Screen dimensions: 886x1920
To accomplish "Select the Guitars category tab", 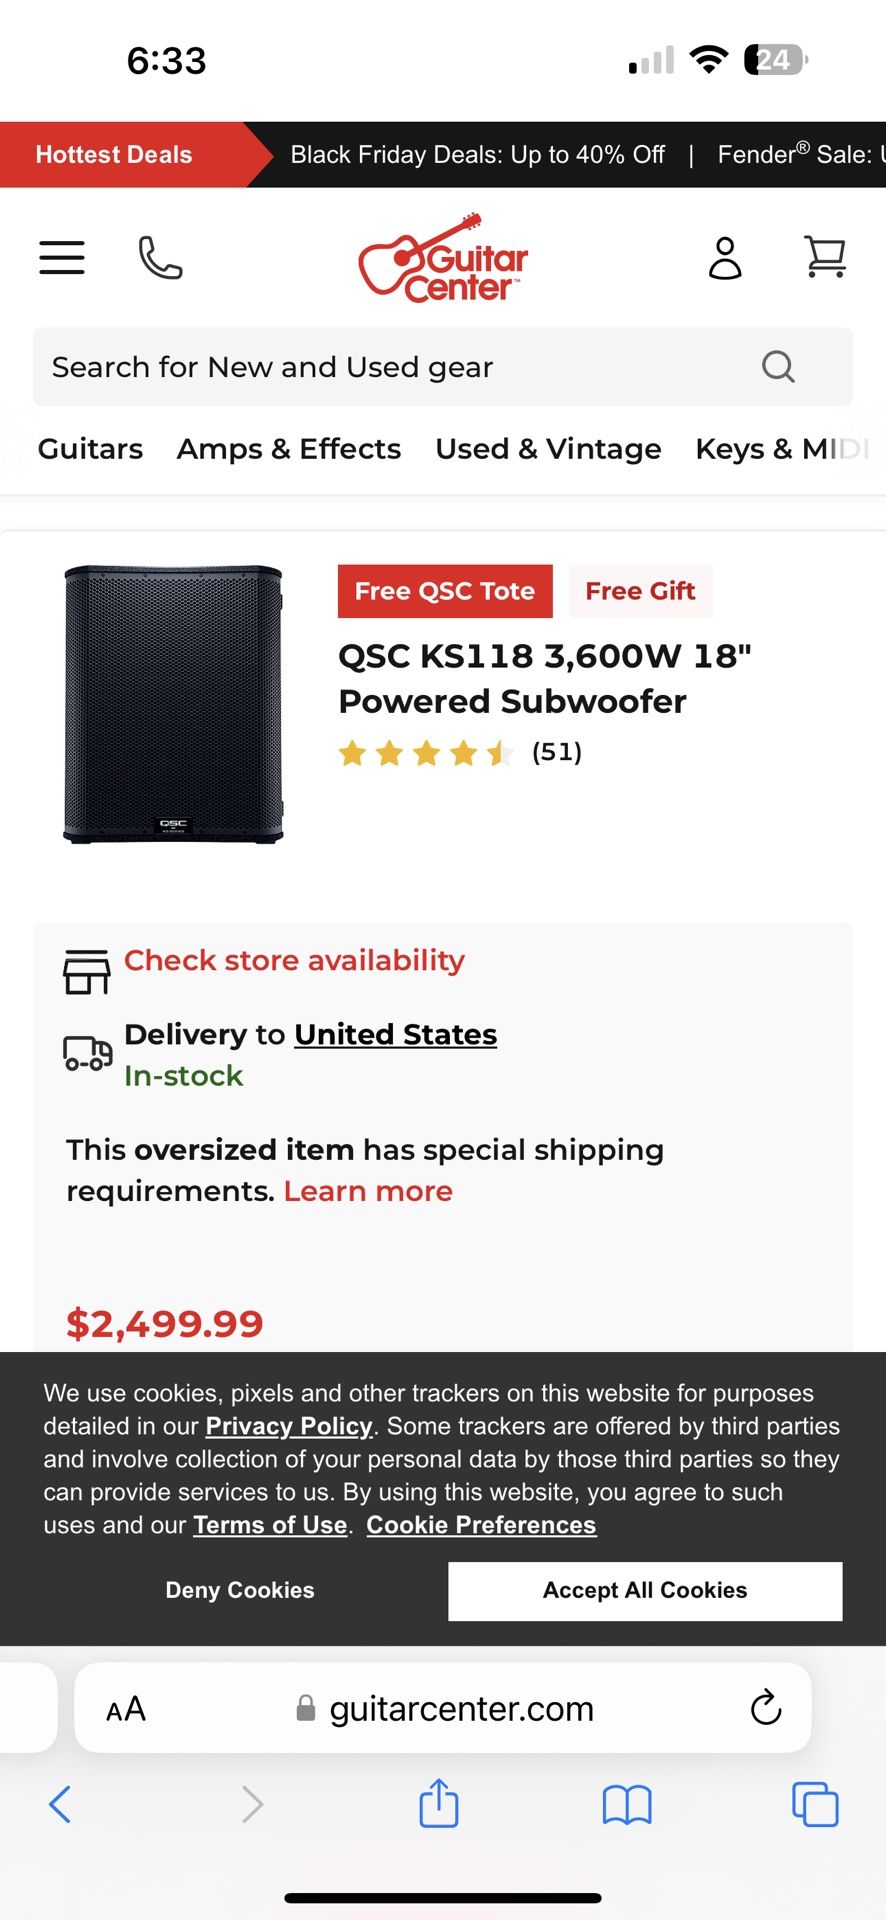I will (x=90, y=449).
